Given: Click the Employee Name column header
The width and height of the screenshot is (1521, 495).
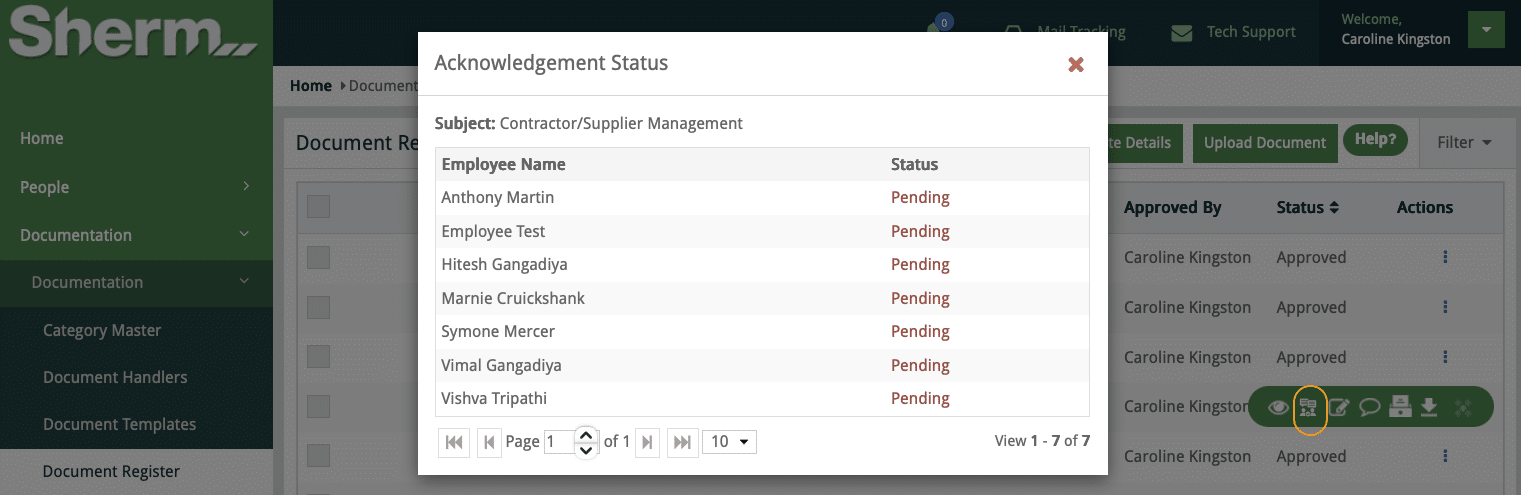Looking at the screenshot, I should pyautogui.click(x=503, y=164).
